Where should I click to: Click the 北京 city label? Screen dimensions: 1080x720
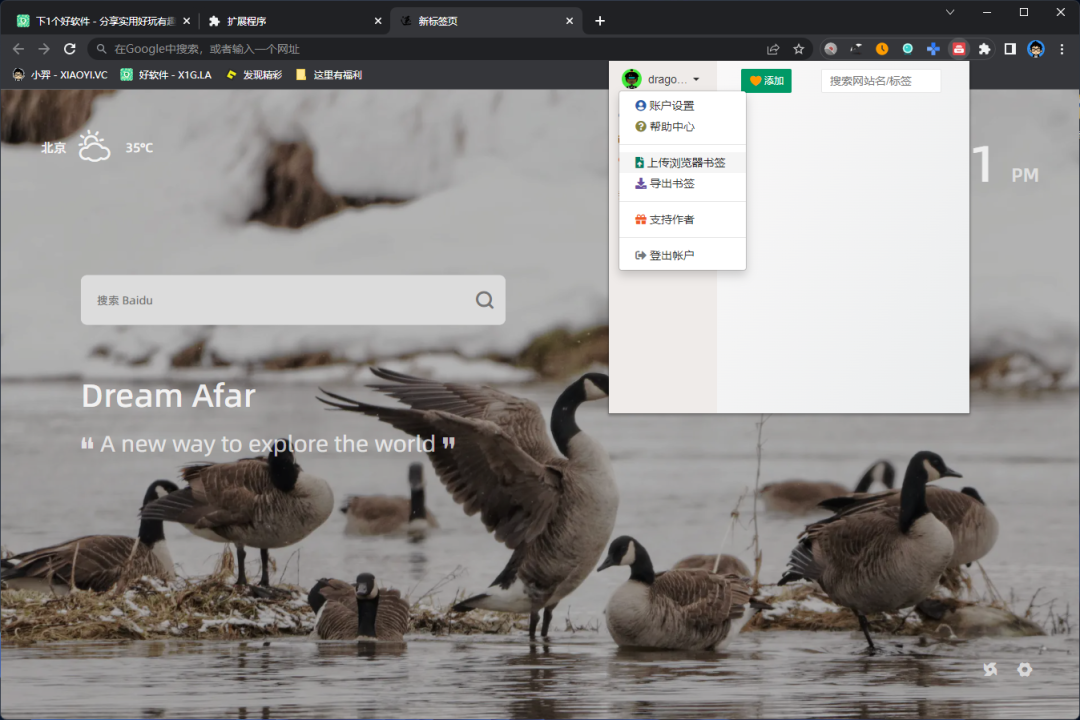click(x=54, y=147)
